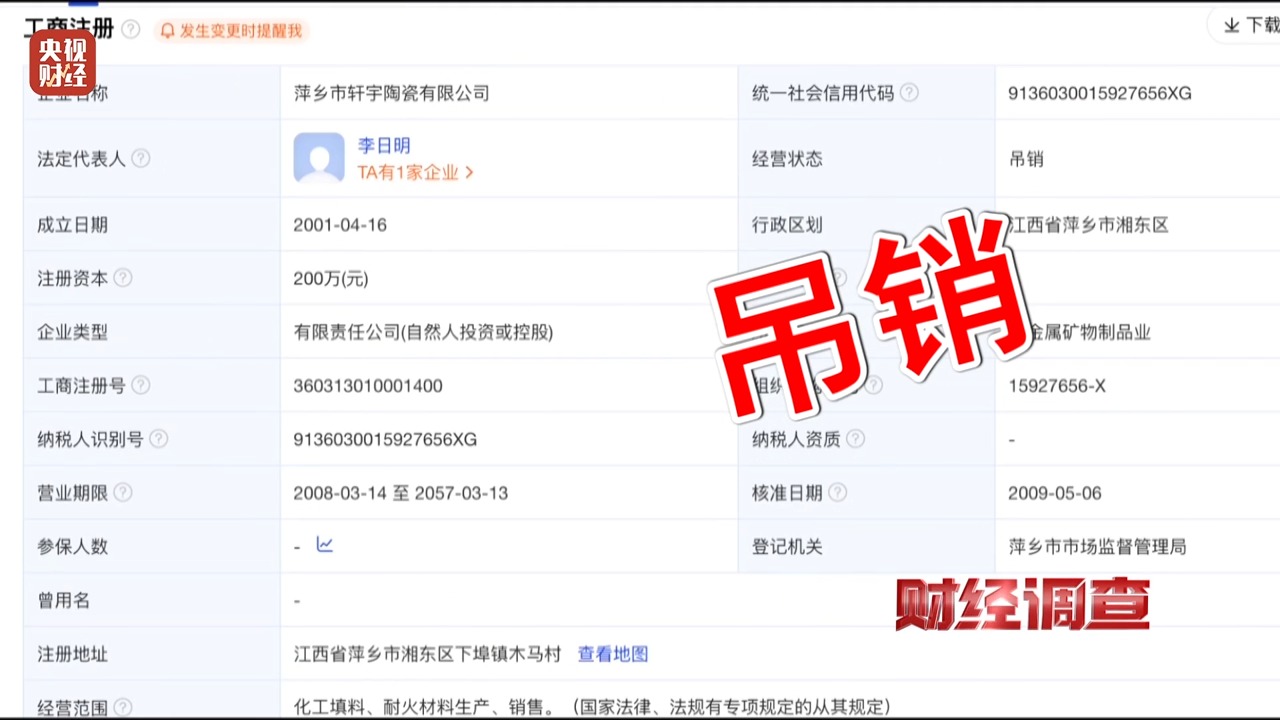The width and height of the screenshot is (1280, 720).
Task: Click 查看地图 to view the address map
Action: [x=612, y=654]
